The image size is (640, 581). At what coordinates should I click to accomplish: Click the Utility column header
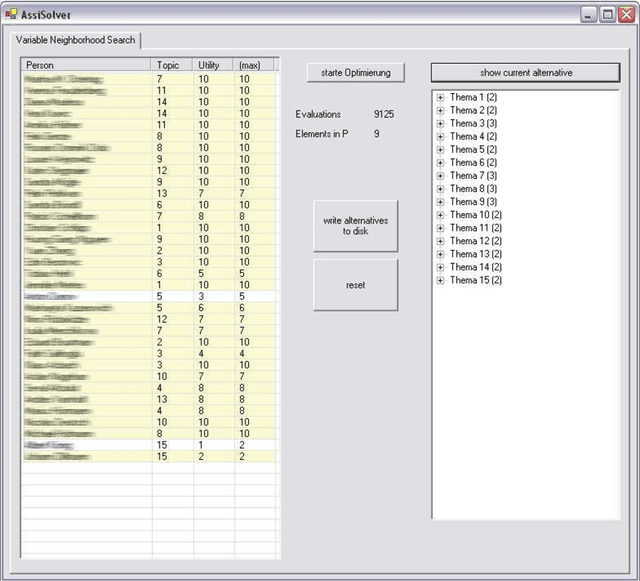(213, 65)
